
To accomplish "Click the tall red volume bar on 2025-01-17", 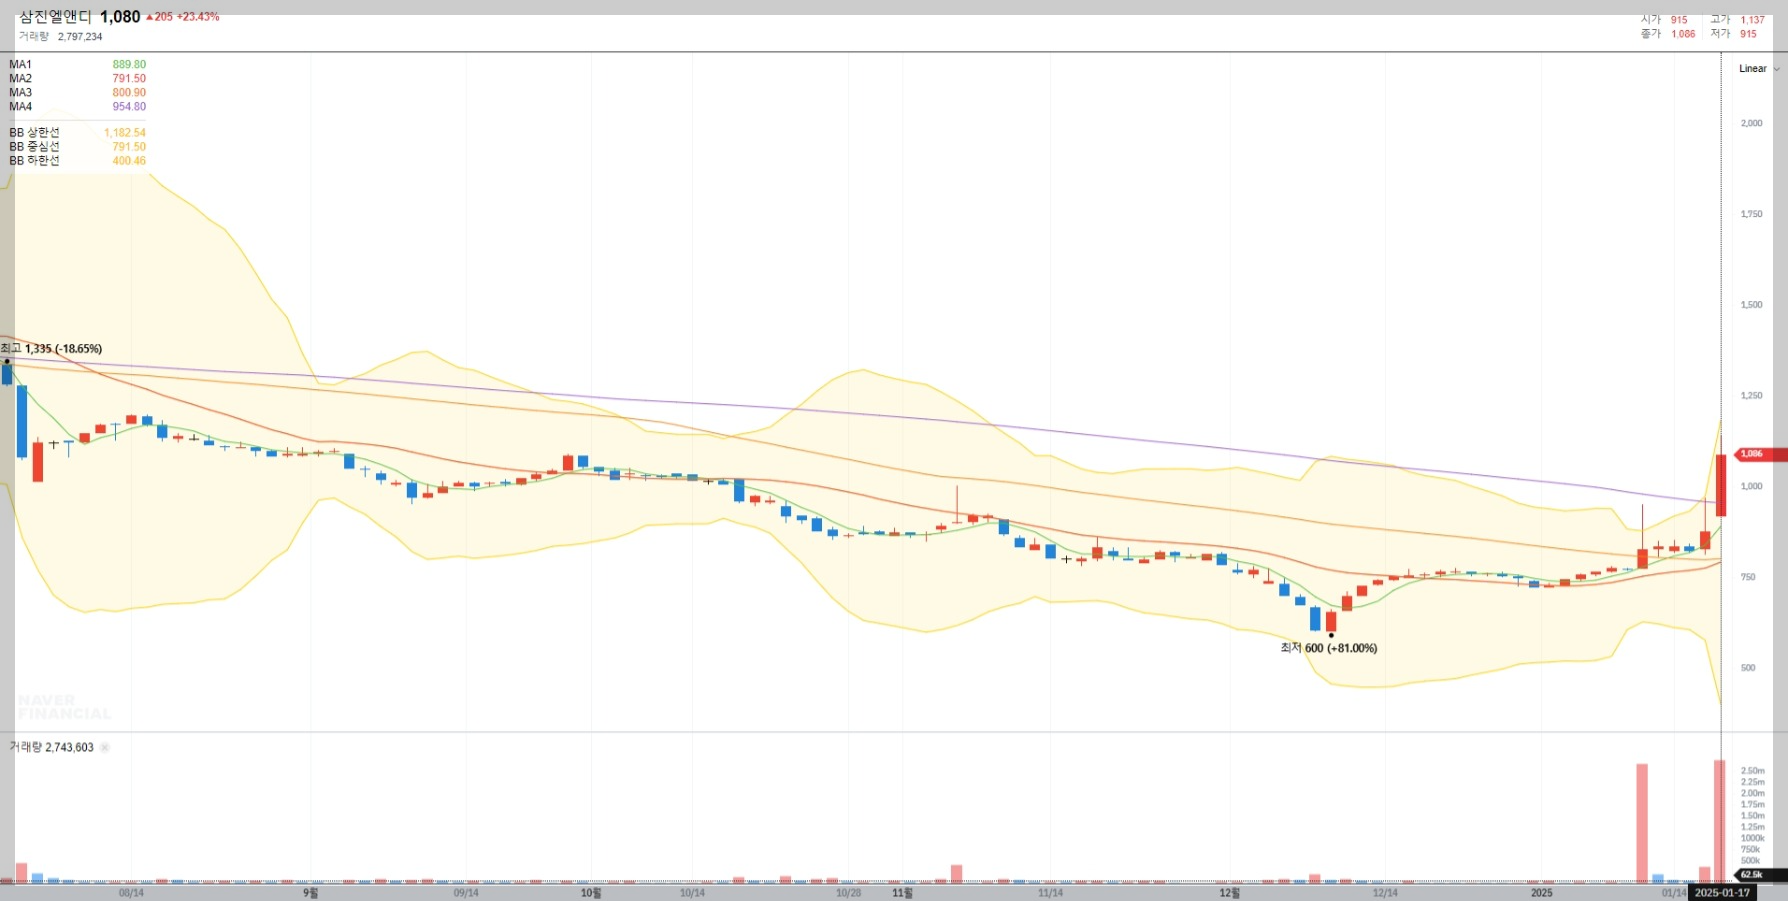I will (x=1720, y=822).
